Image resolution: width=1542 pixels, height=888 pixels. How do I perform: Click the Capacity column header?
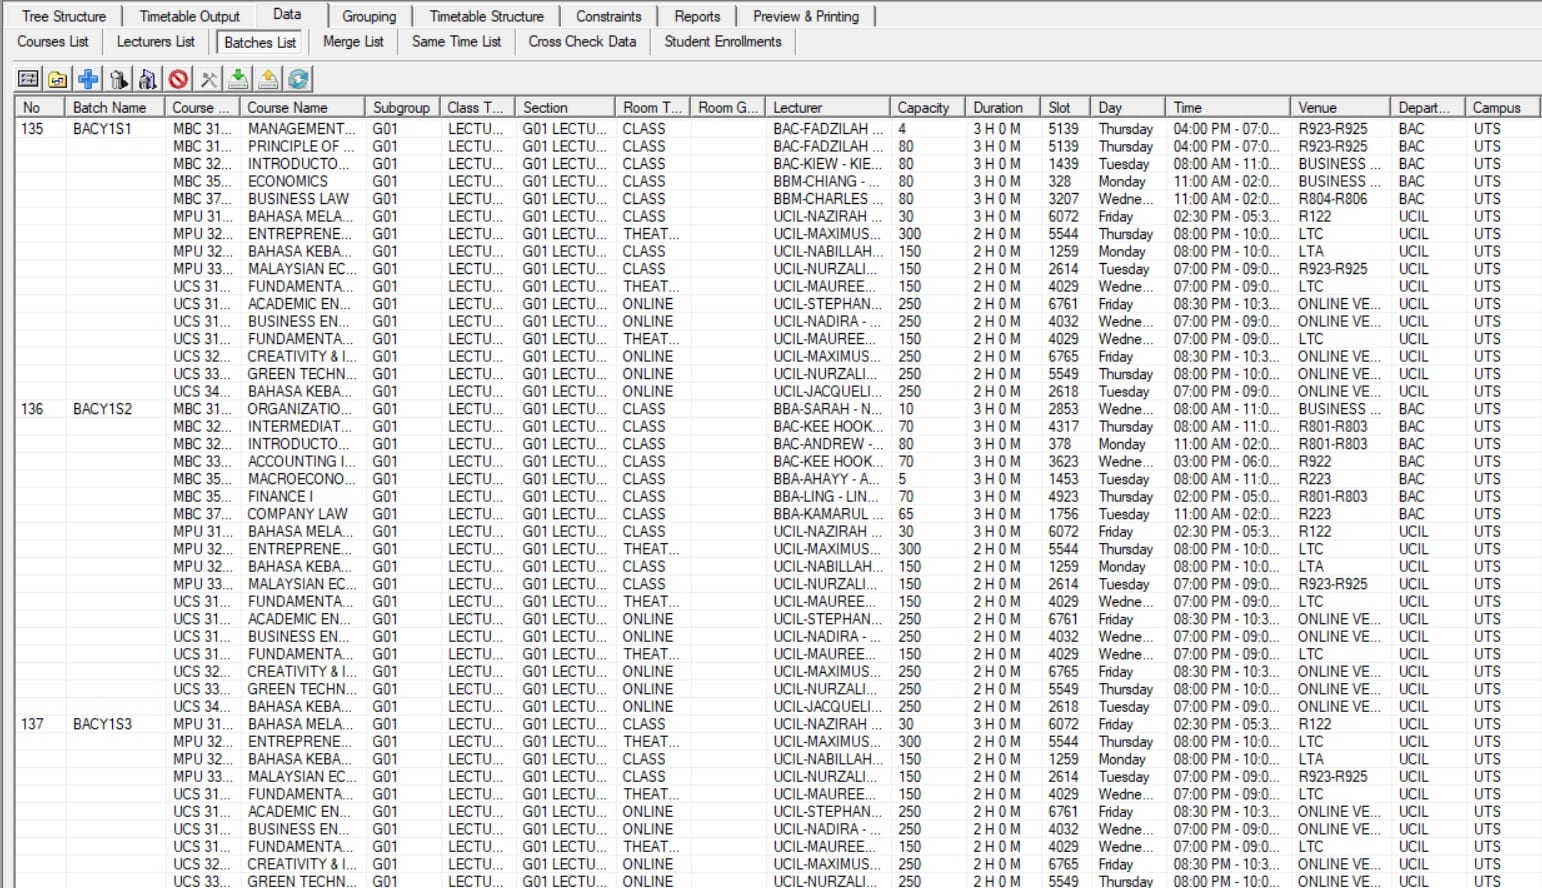pyautogui.click(x=928, y=107)
